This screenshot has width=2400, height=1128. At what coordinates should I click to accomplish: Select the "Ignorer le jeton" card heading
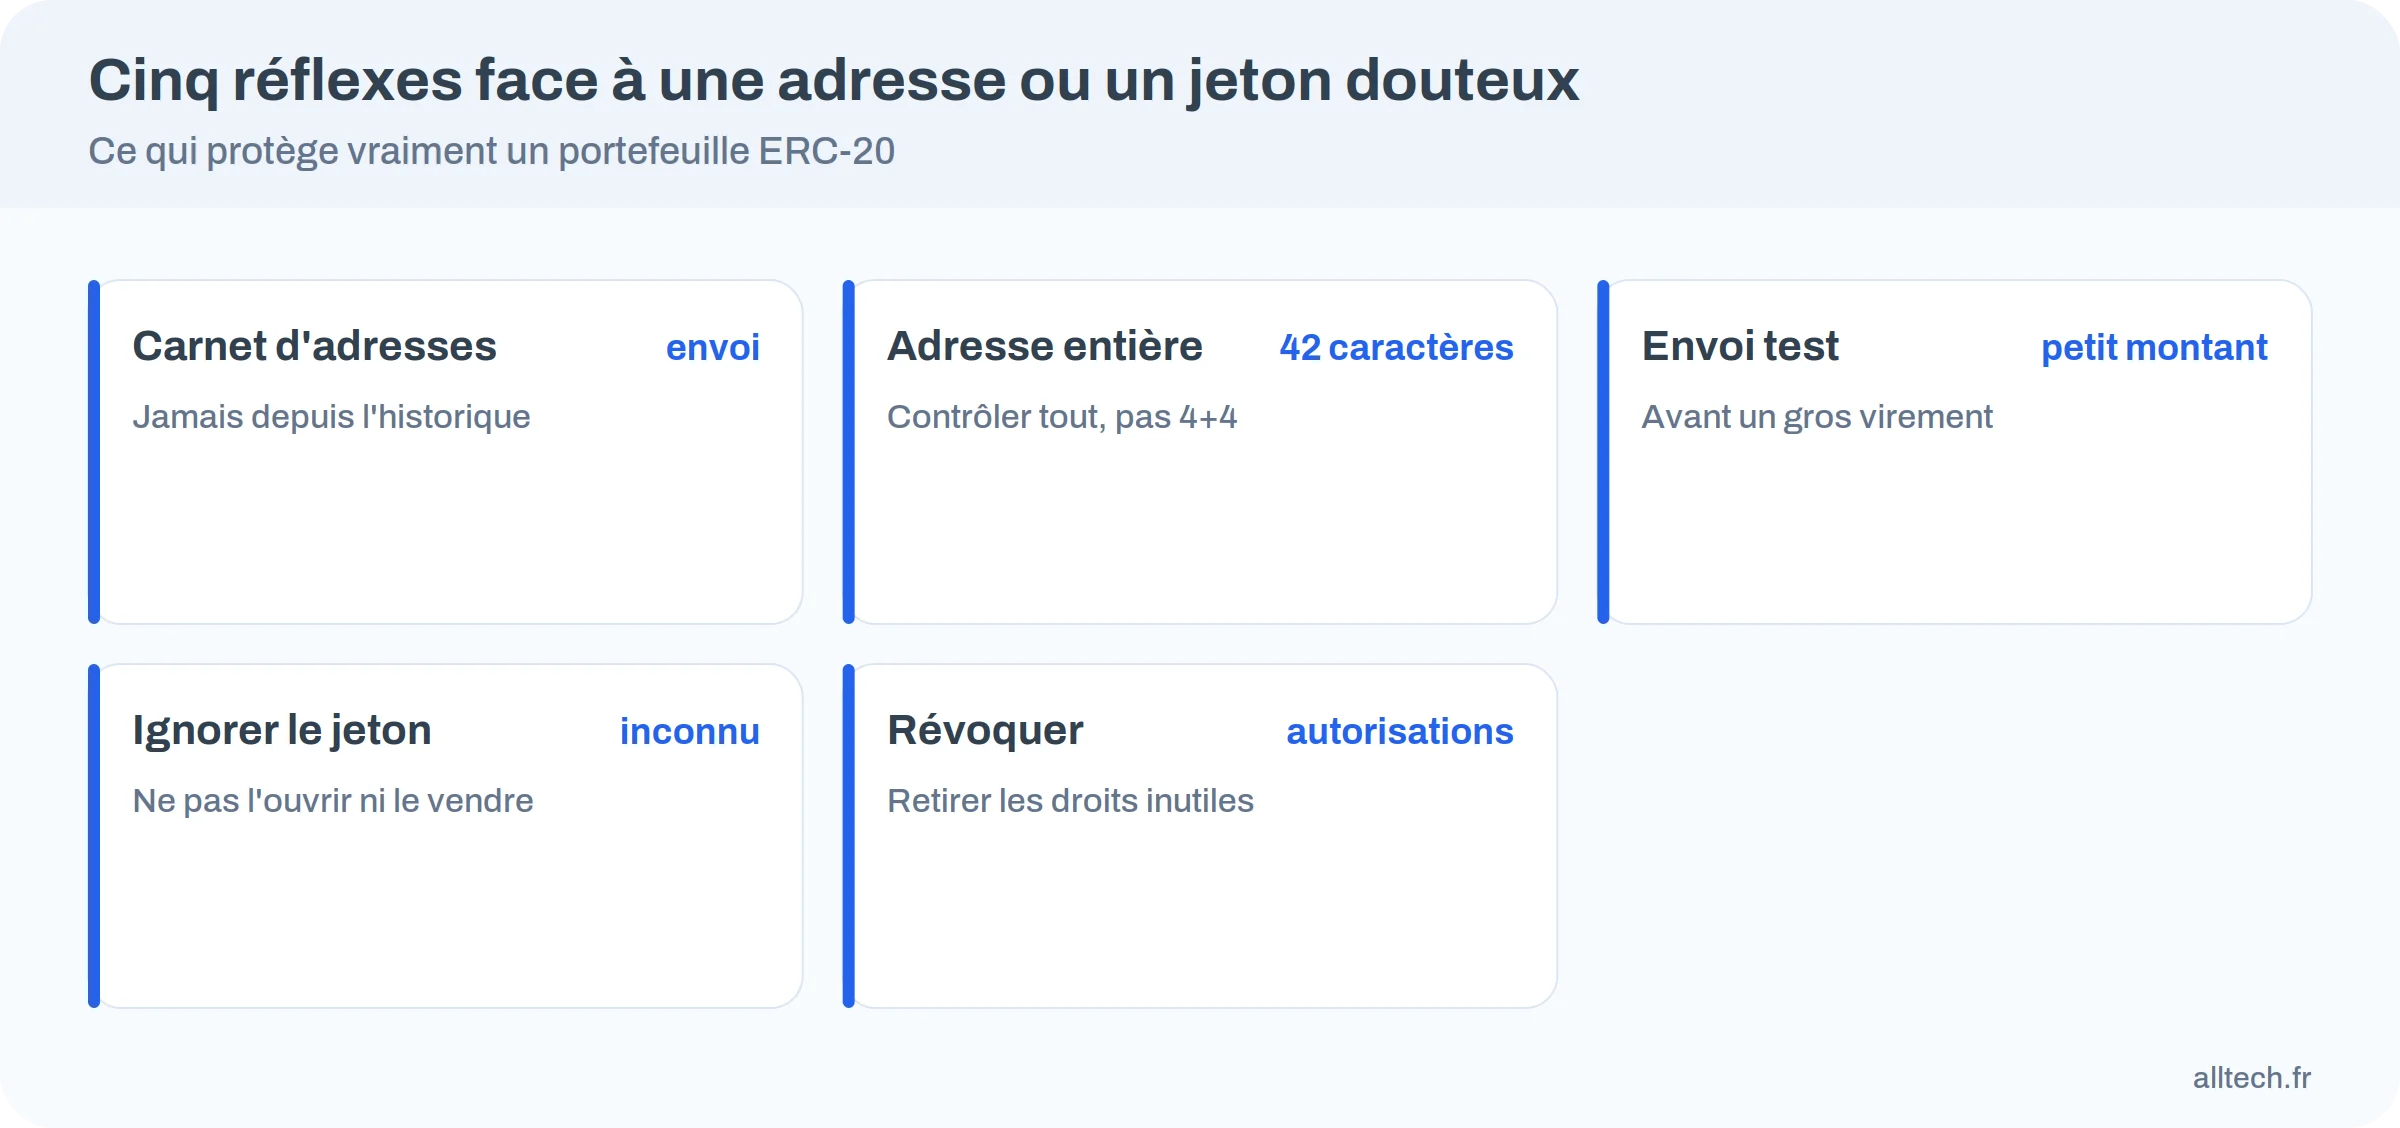coord(282,730)
